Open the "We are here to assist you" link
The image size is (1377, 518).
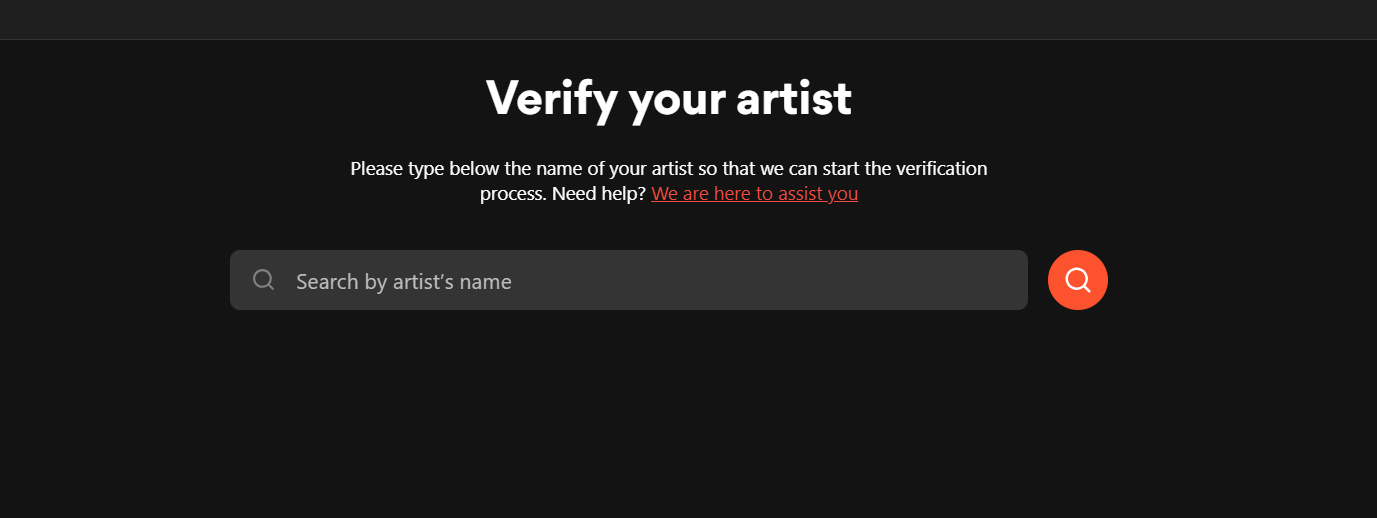coord(754,193)
